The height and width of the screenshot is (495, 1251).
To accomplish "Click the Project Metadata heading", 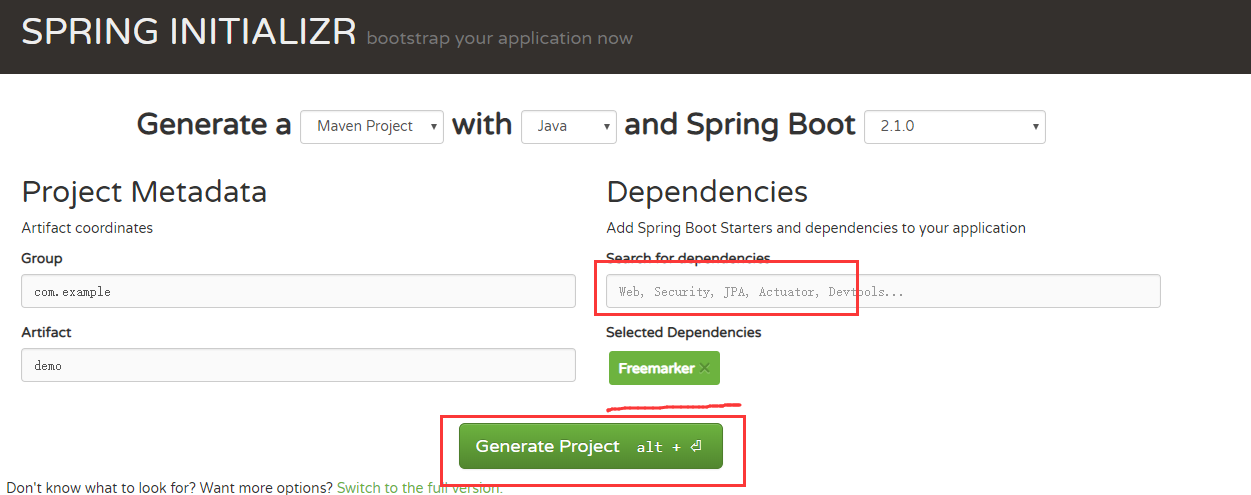I will tap(144, 191).
